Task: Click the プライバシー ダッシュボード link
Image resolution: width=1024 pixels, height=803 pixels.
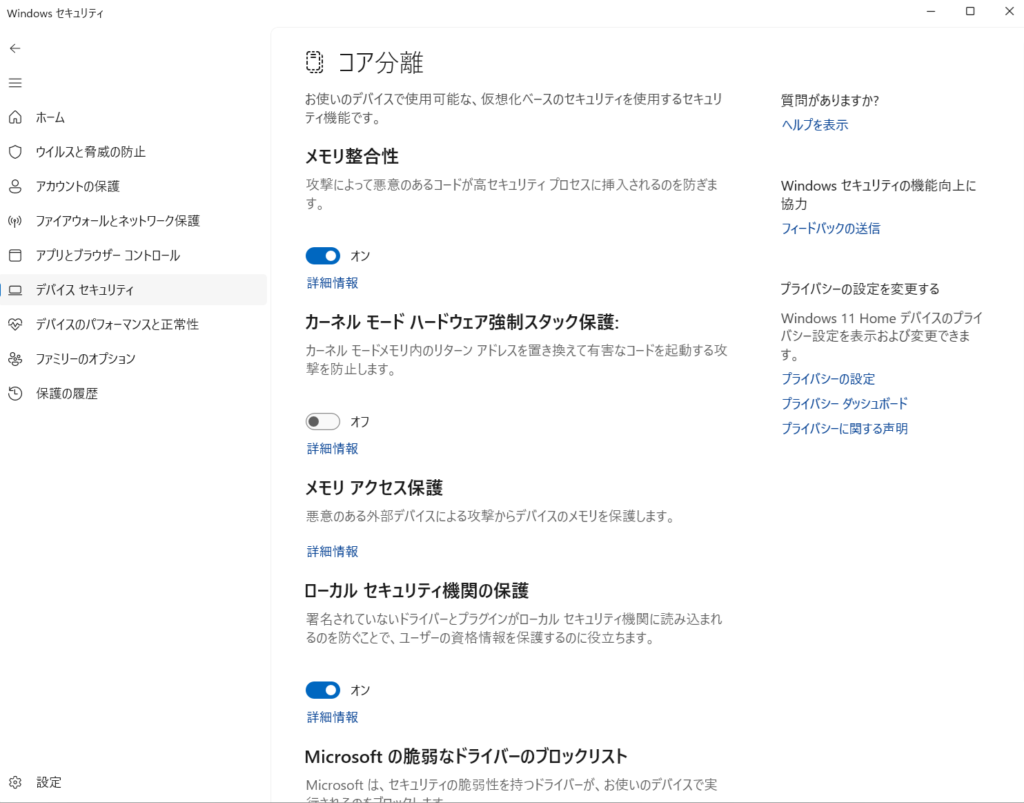Action: click(844, 403)
